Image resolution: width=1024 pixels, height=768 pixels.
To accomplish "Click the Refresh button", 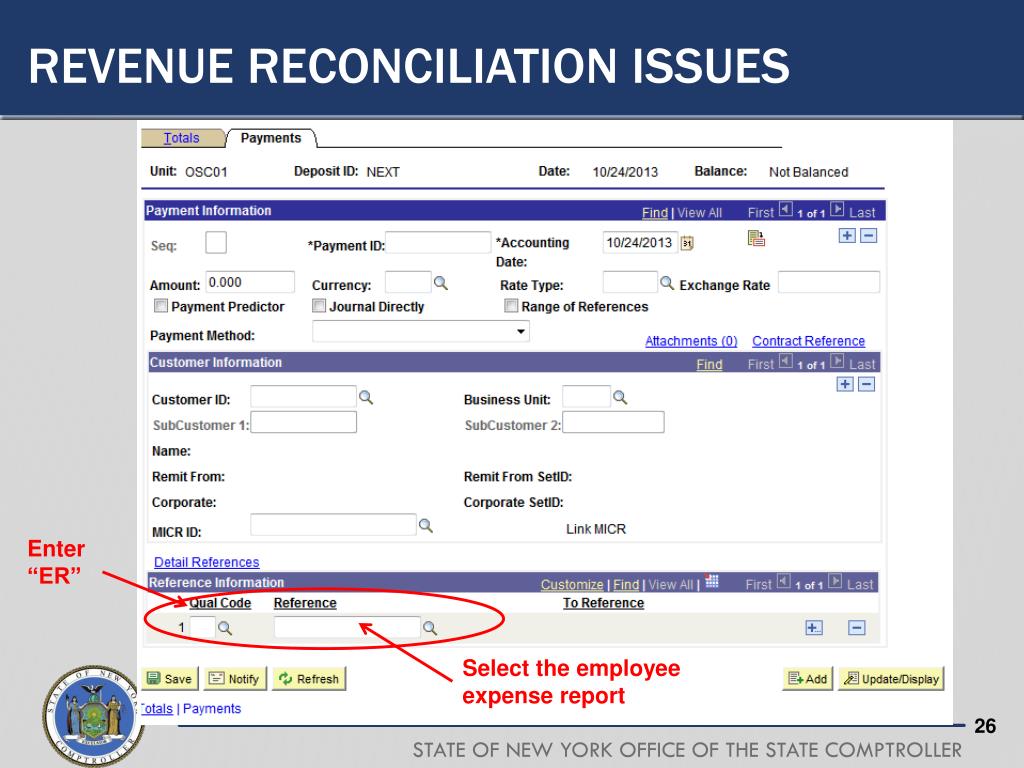I will click(x=309, y=679).
